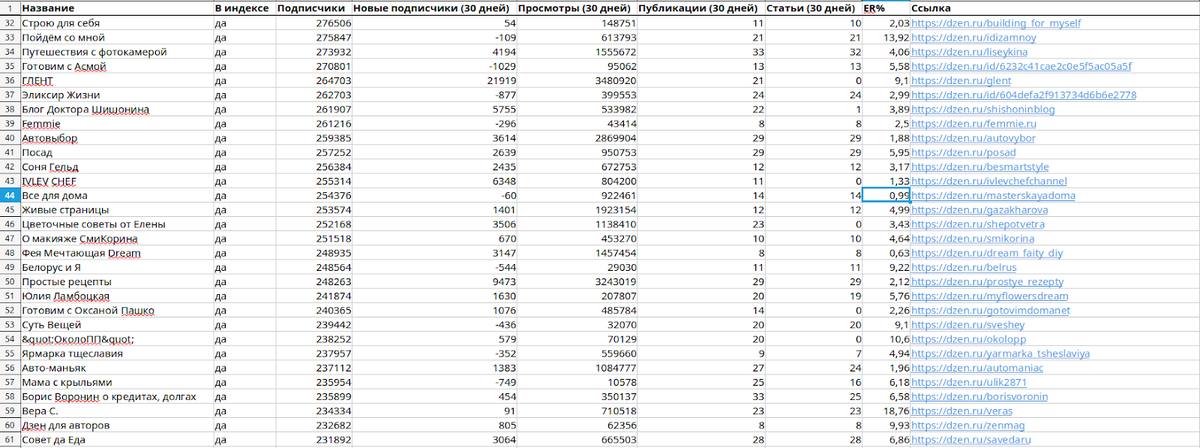Open link dzen.ru/automaniac
Screen dimensions: 1200x448
(979, 369)
